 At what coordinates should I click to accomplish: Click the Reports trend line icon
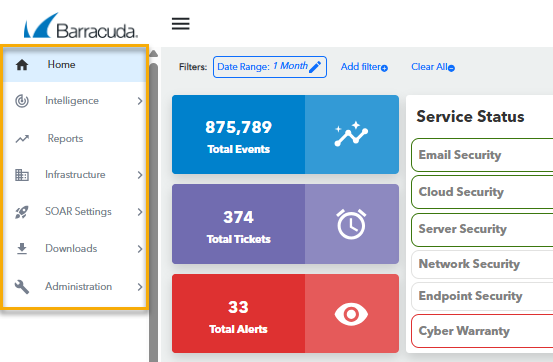tap(22, 139)
